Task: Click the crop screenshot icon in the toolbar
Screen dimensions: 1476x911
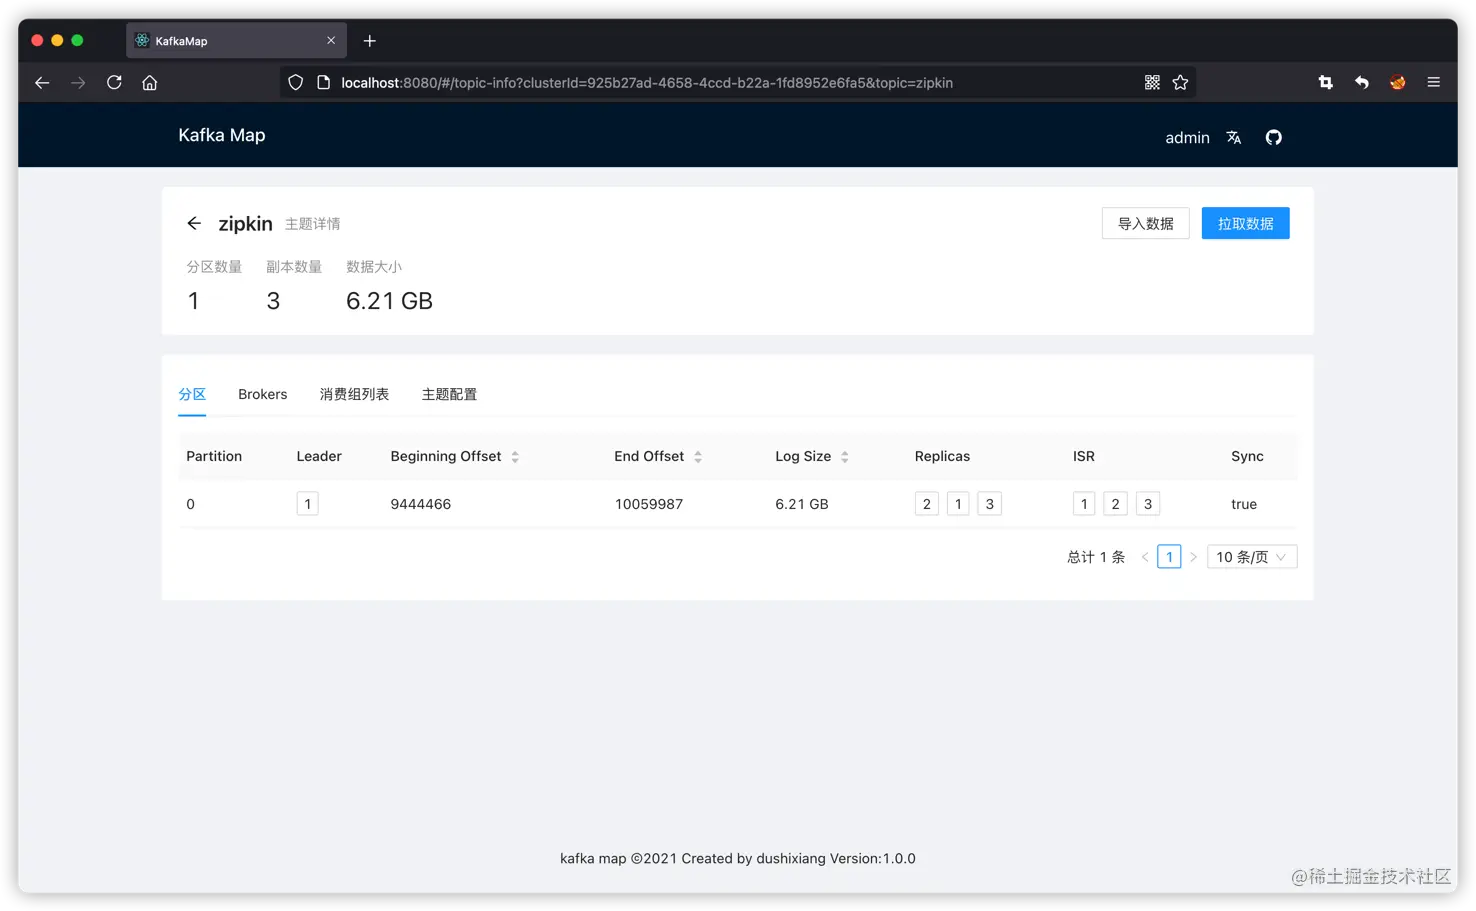Action: coord(1326,83)
